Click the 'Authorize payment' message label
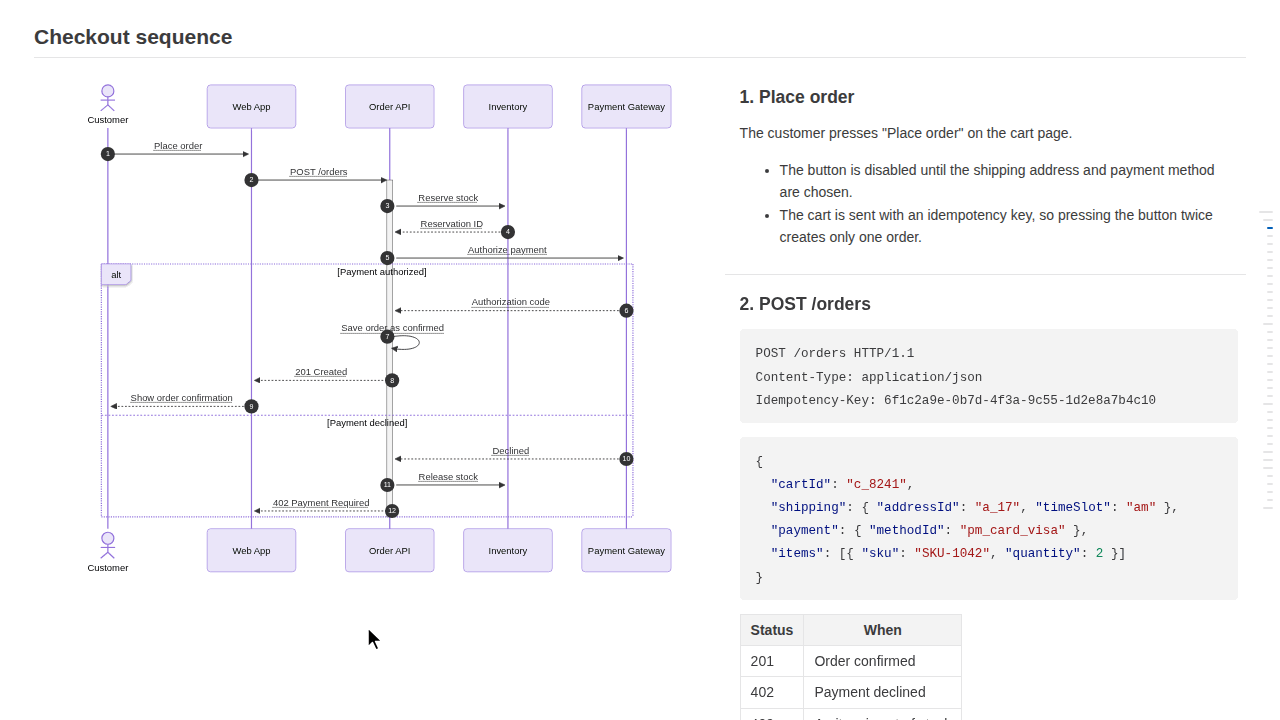 click(x=507, y=250)
